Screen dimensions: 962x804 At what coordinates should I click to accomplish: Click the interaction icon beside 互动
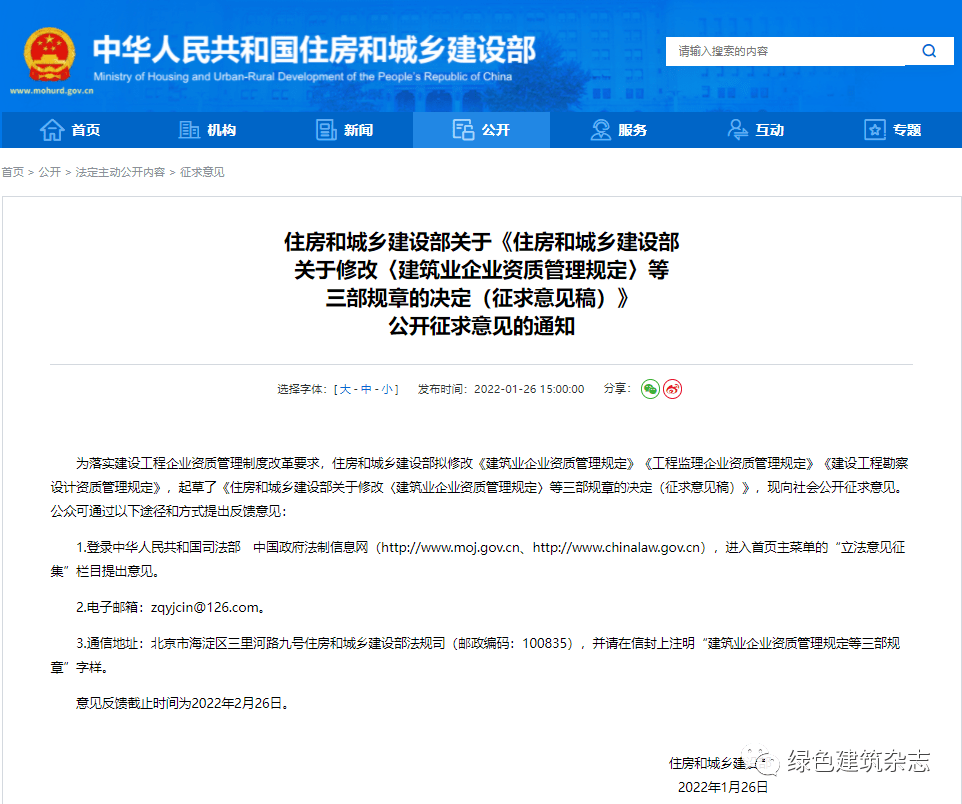737,129
